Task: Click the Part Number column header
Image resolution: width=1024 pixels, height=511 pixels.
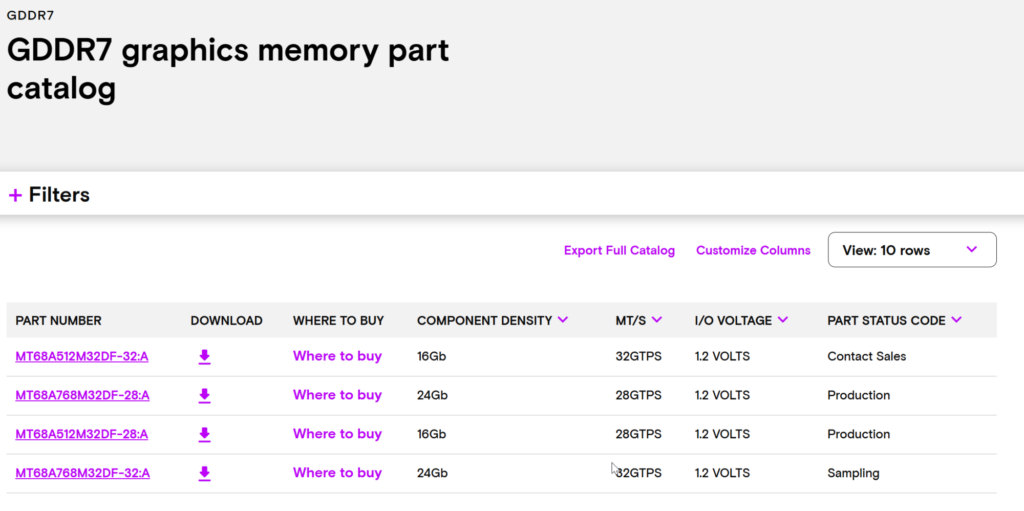Action: click(x=59, y=321)
